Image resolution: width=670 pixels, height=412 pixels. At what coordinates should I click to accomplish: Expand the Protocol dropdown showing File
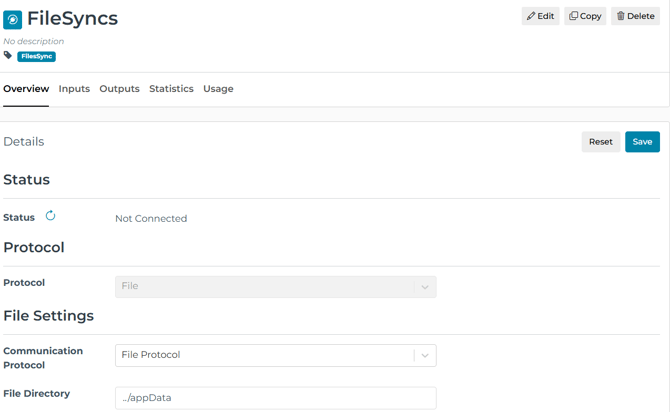pyautogui.click(x=276, y=287)
